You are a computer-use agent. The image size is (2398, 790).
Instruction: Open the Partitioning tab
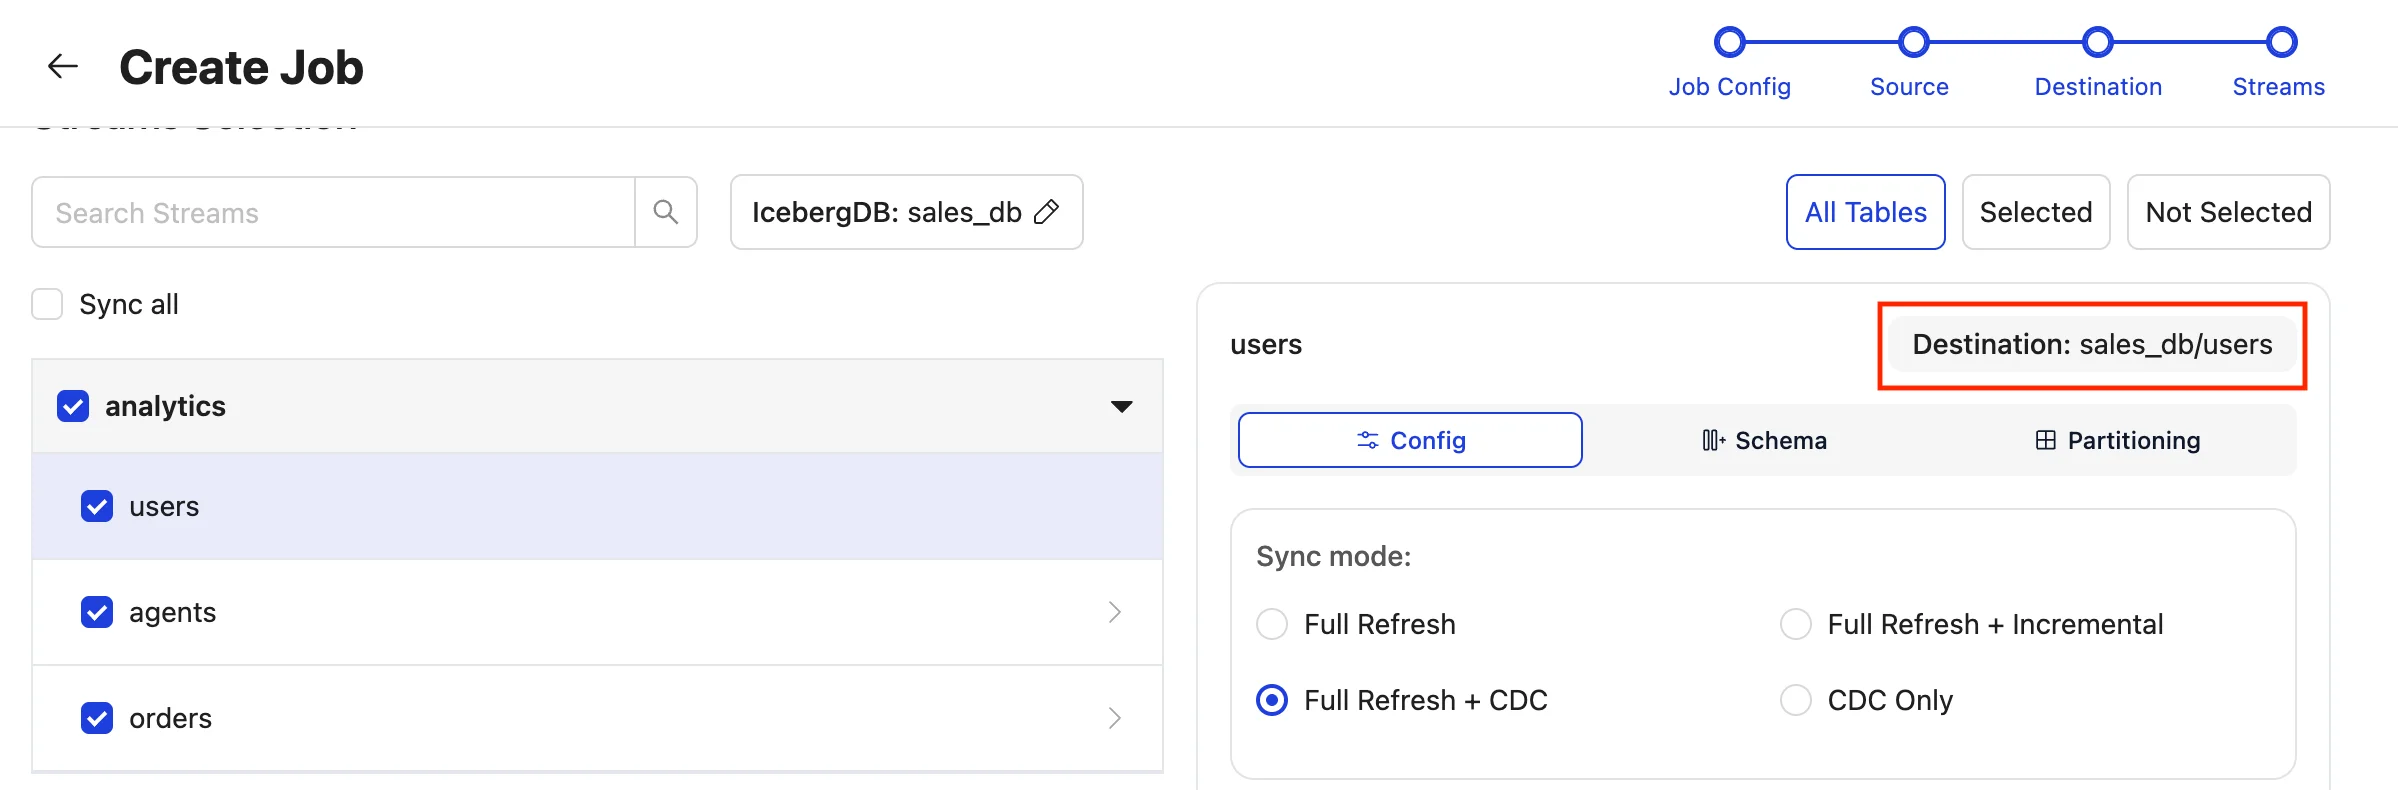coord(2118,440)
